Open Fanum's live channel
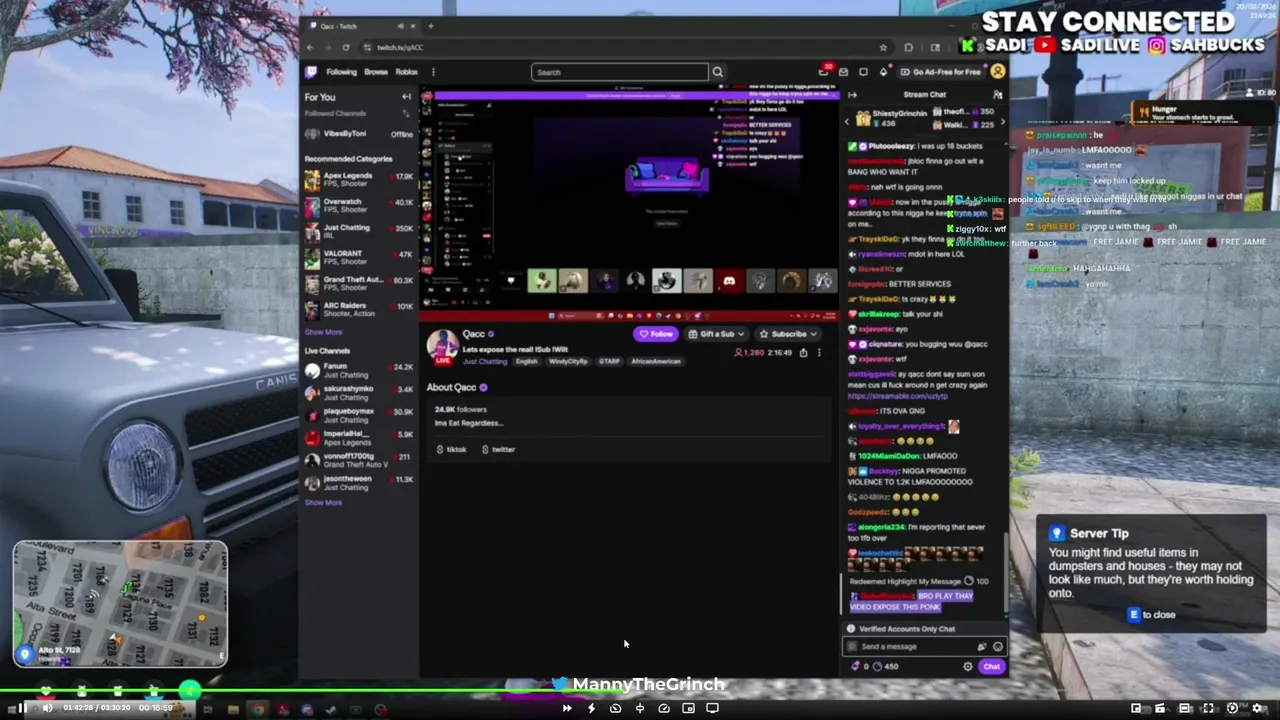Viewport: 1280px width, 720px height. [x=360, y=371]
